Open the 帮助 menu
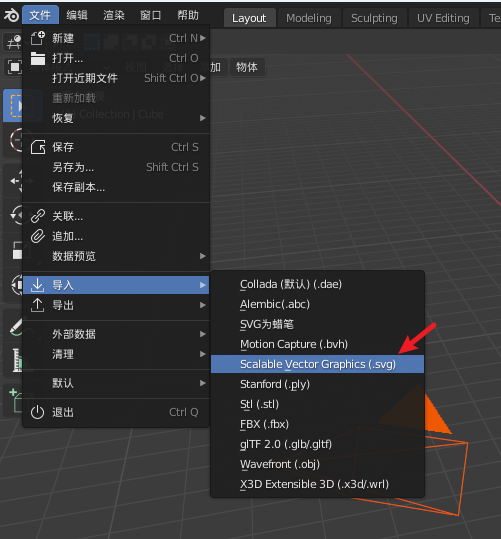The image size is (501, 539). pos(188,15)
